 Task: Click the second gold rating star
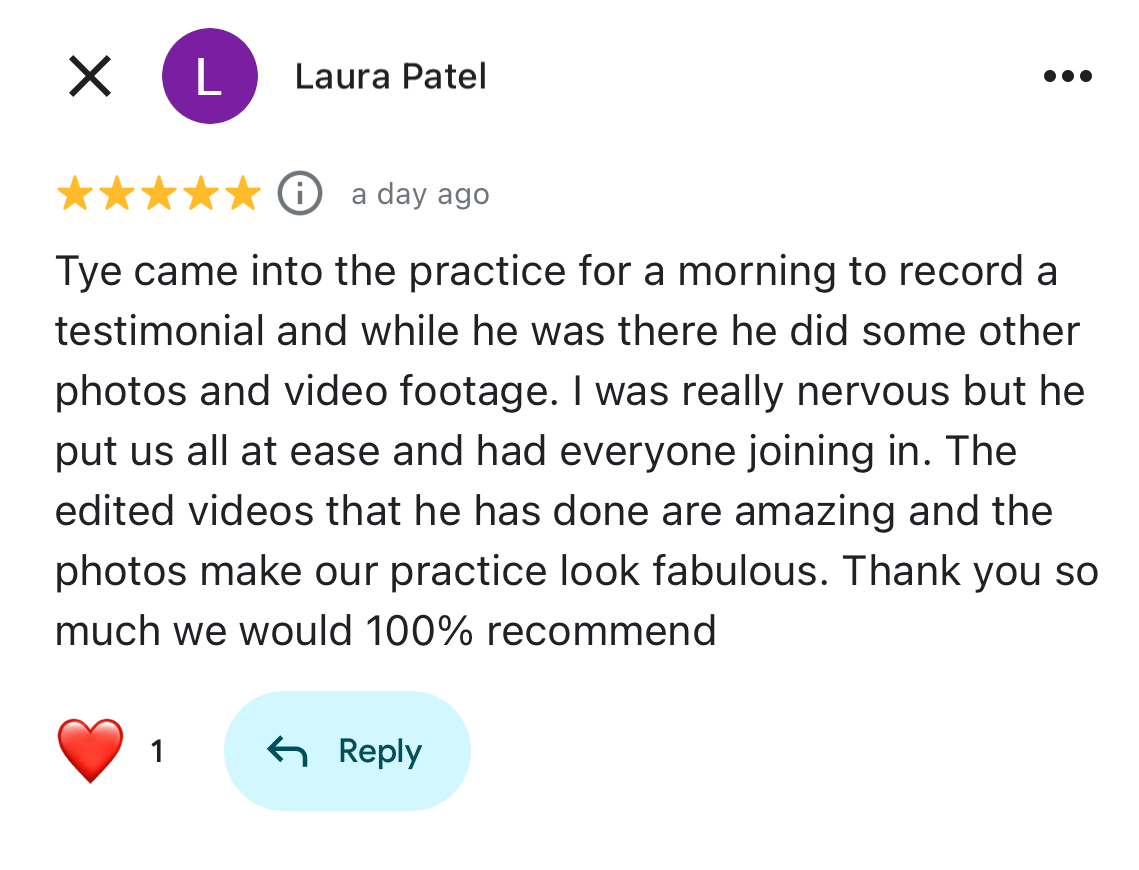click(116, 193)
